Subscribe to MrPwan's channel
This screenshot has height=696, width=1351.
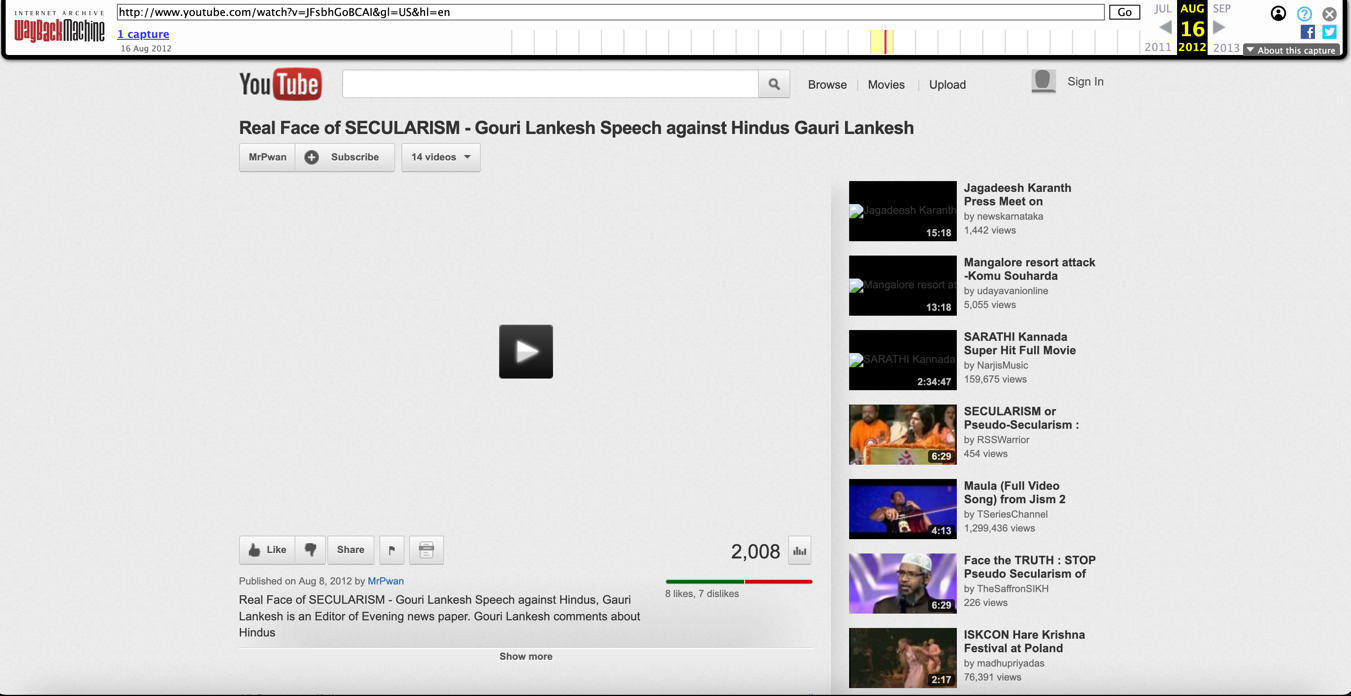(344, 157)
